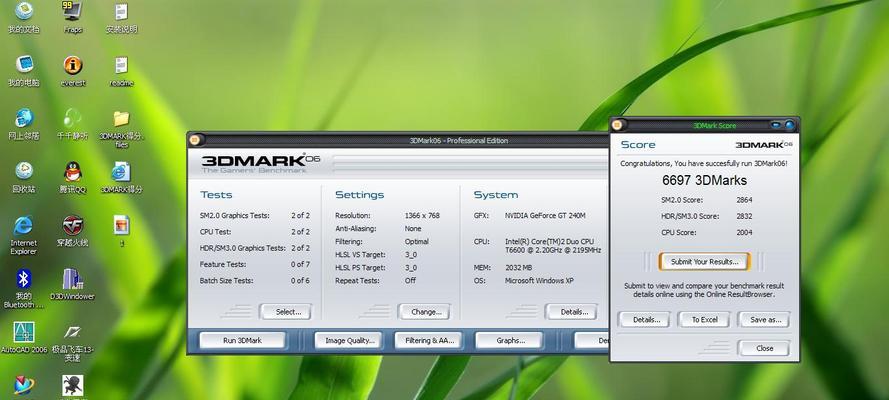Open Details... in the System panel
Screen dimensions: 889x400
574,312
